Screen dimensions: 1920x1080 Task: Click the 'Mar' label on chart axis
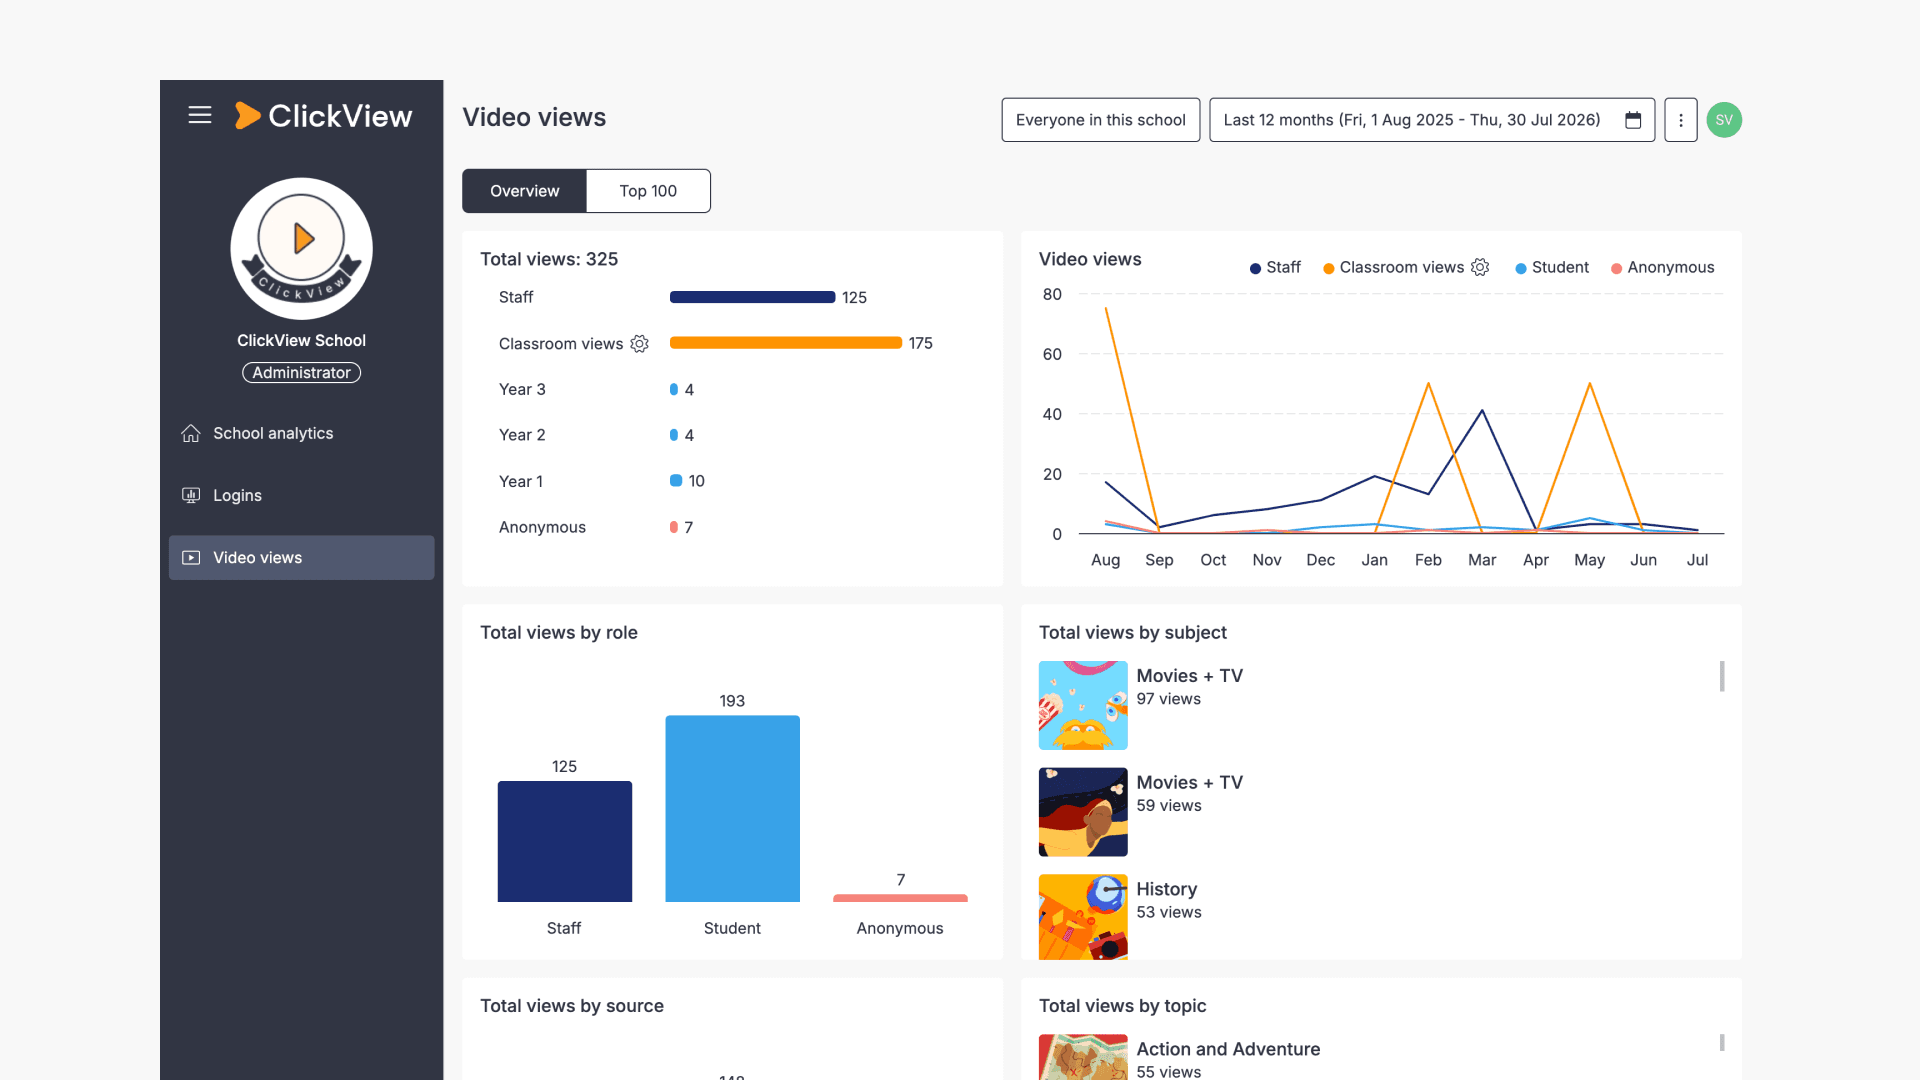click(x=1482, y=560)
